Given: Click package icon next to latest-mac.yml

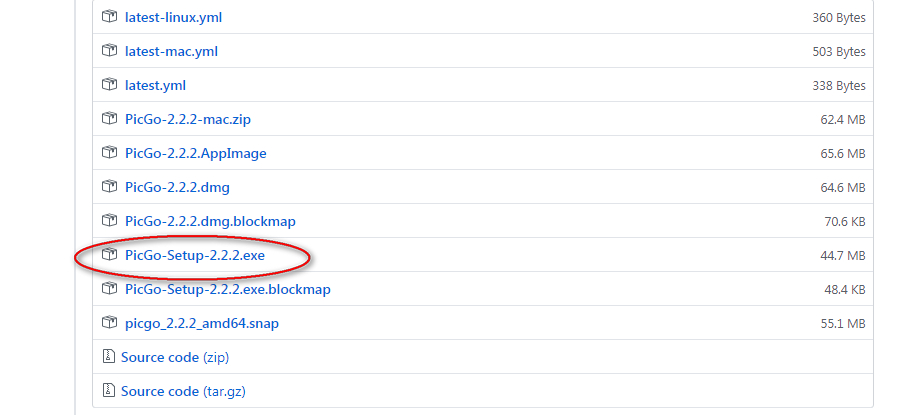Looking at the screenshot, I should point(110,51).
